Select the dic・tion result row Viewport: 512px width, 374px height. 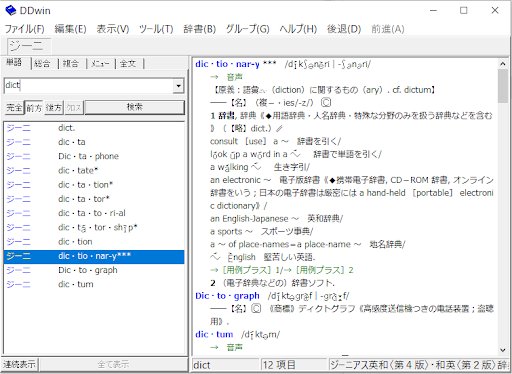(94, 242)
